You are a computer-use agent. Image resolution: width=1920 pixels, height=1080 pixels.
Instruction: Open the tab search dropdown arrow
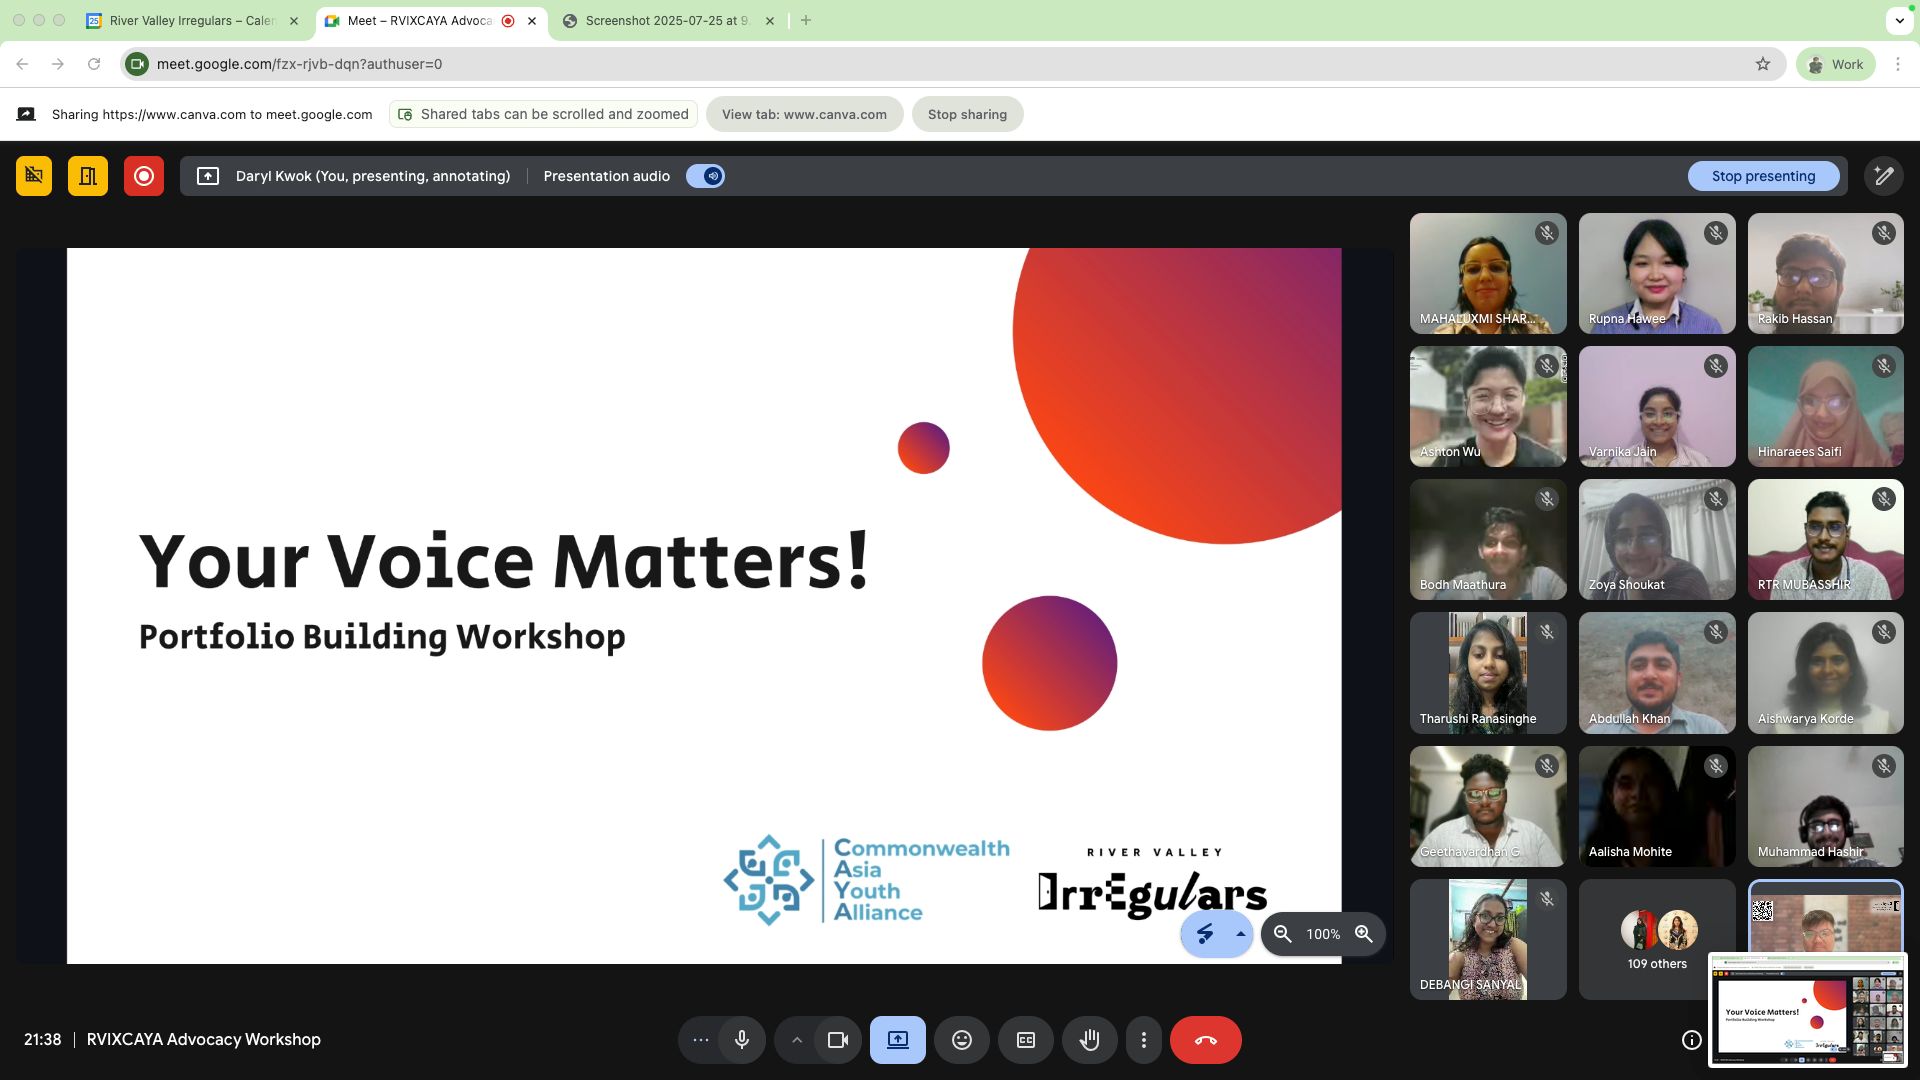click(x=1899, y=20)
